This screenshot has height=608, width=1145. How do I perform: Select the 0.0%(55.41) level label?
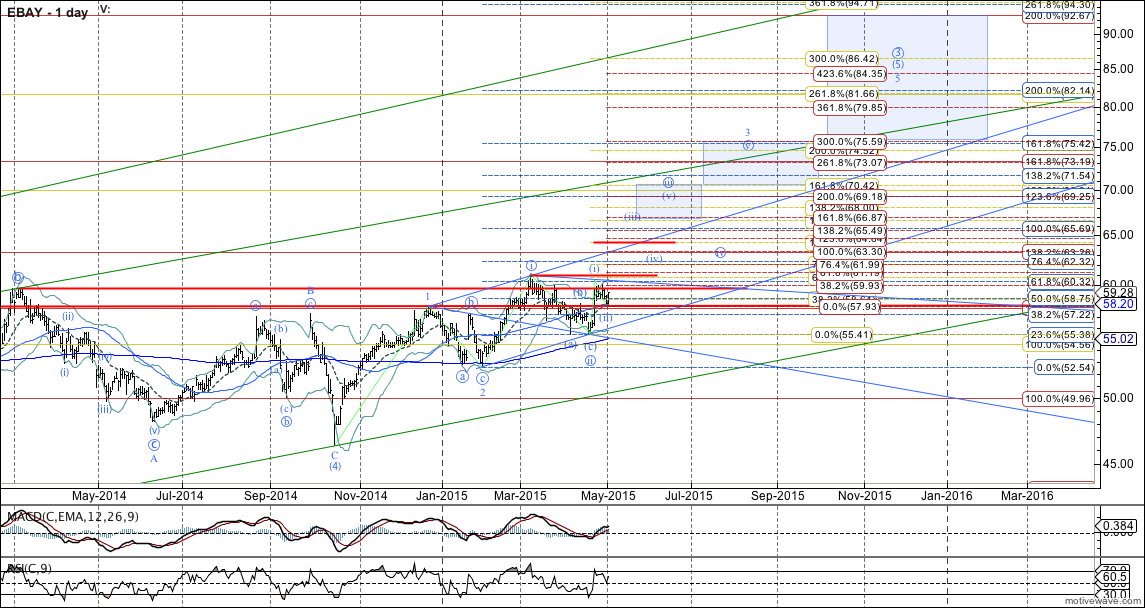[x=843, y=334]
